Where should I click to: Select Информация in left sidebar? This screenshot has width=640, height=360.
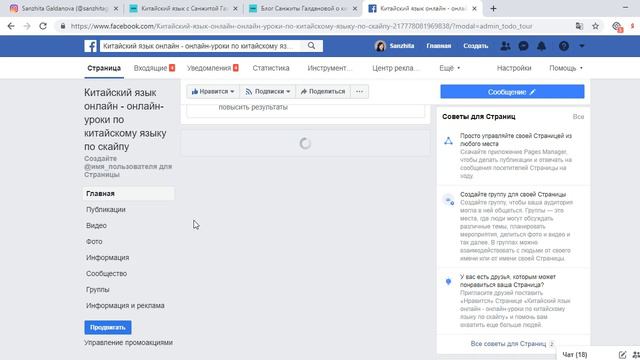[x=107, y=258]
